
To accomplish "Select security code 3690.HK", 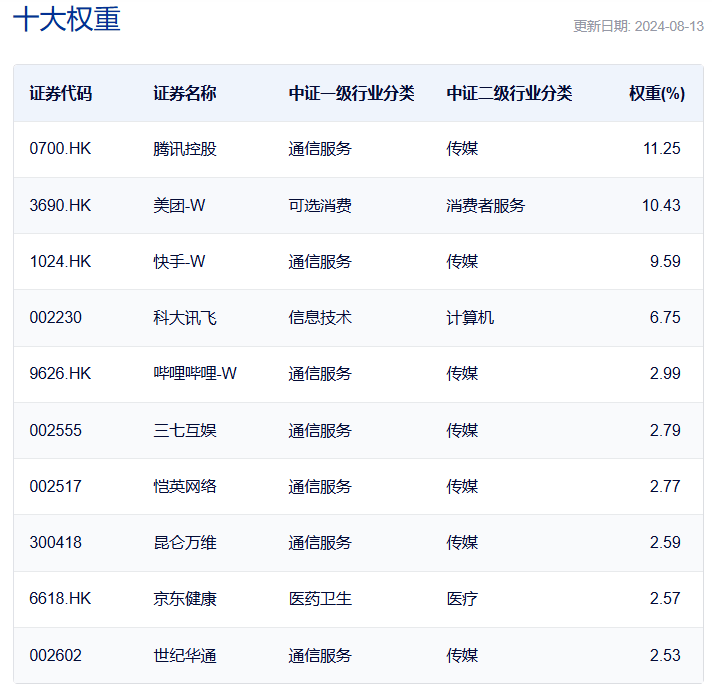I will [x=60, y=206].
